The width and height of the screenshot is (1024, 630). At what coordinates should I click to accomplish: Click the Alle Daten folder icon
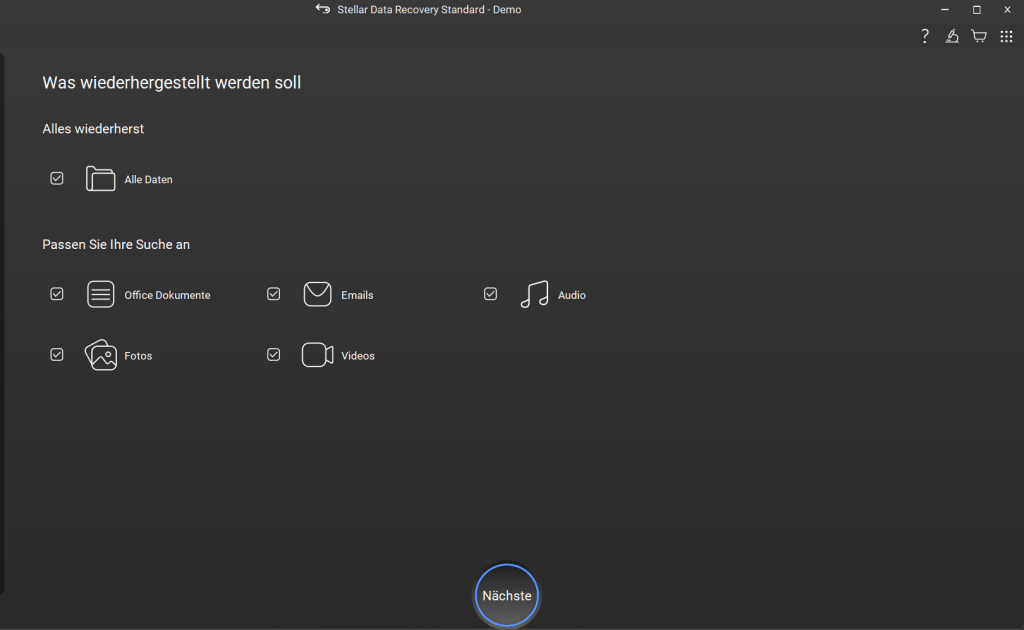[x=100, y=179]
